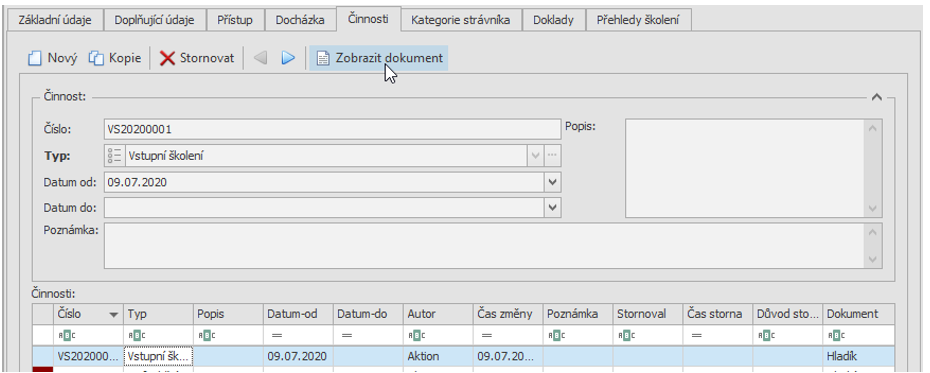Sort by Popis column header
This screenshot has width=930, height=373.
[228, 314]
